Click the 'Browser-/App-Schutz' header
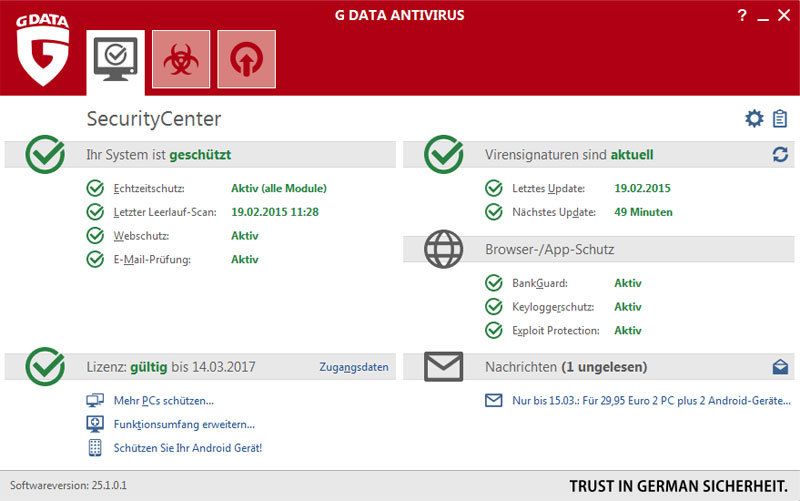Viewport: 800px width, 501px height. [x=549, y=249]
